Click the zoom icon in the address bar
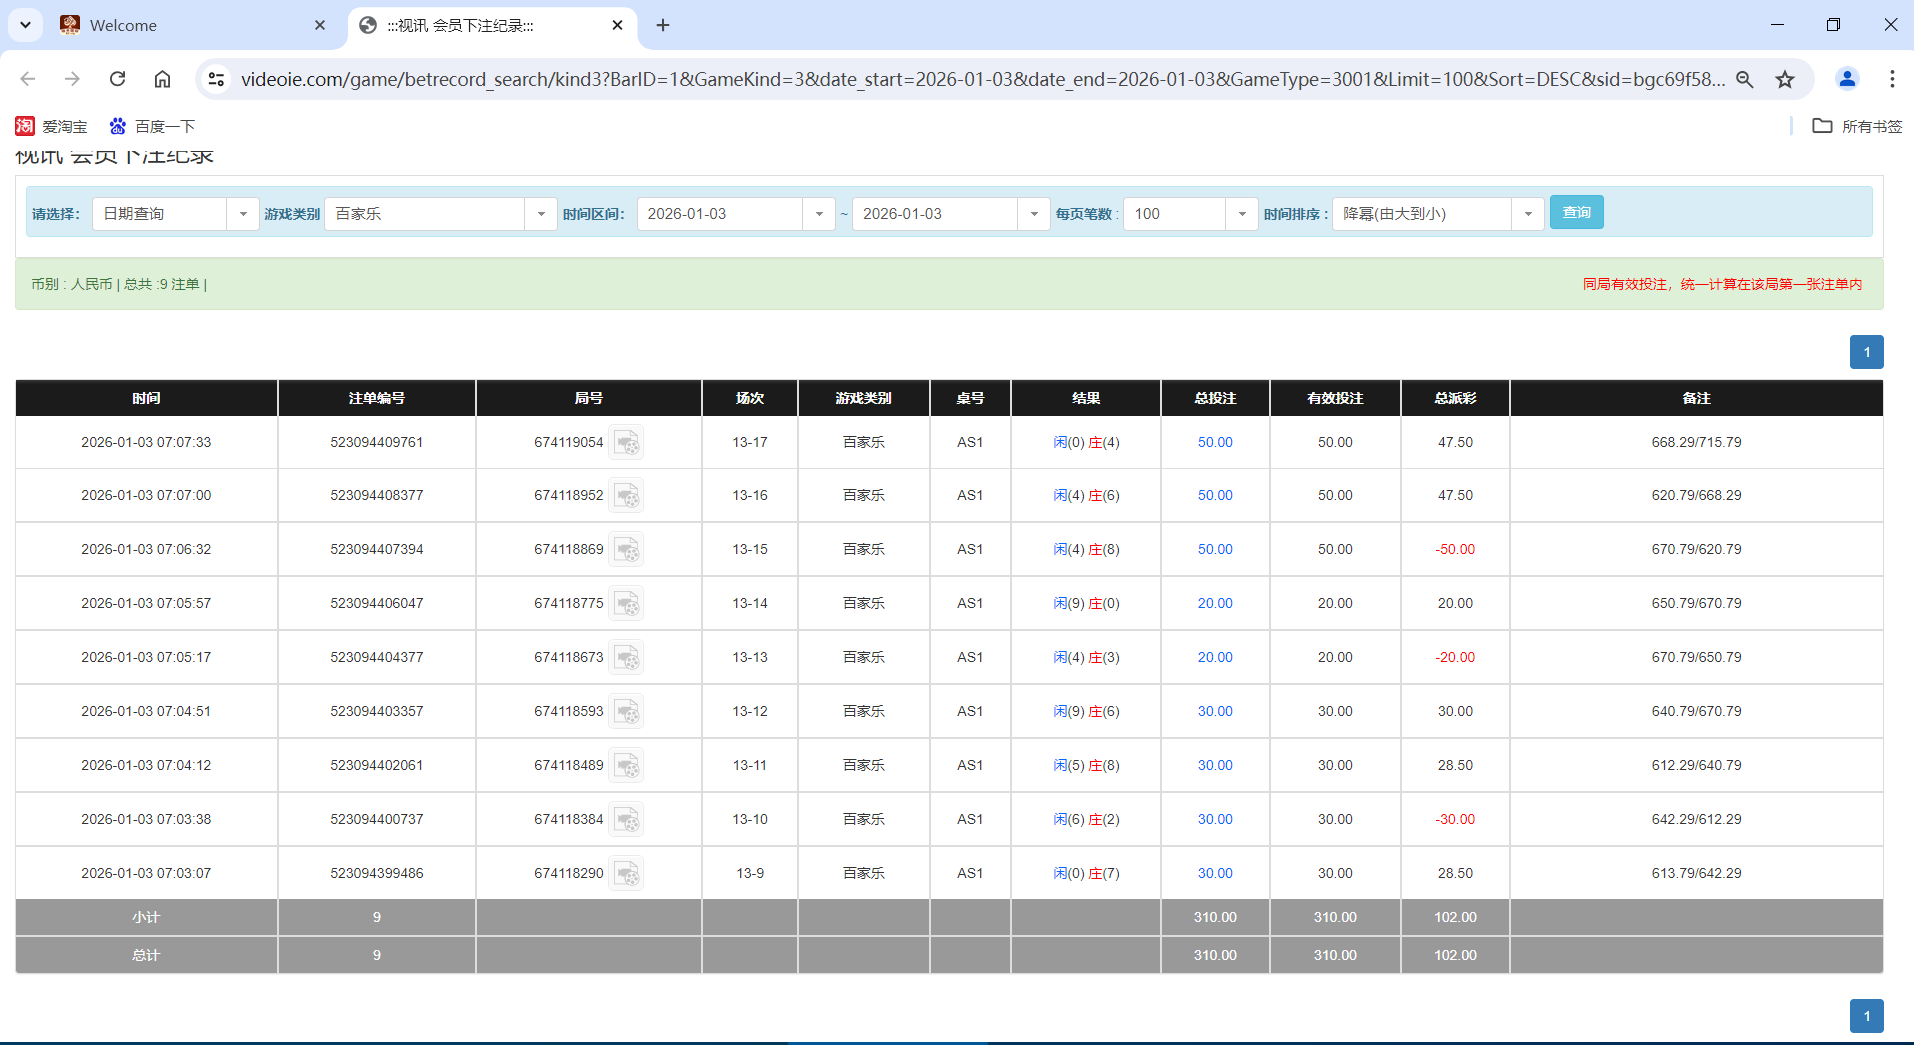Viewport: 1914px width, 1045px height. point(1745,79)
